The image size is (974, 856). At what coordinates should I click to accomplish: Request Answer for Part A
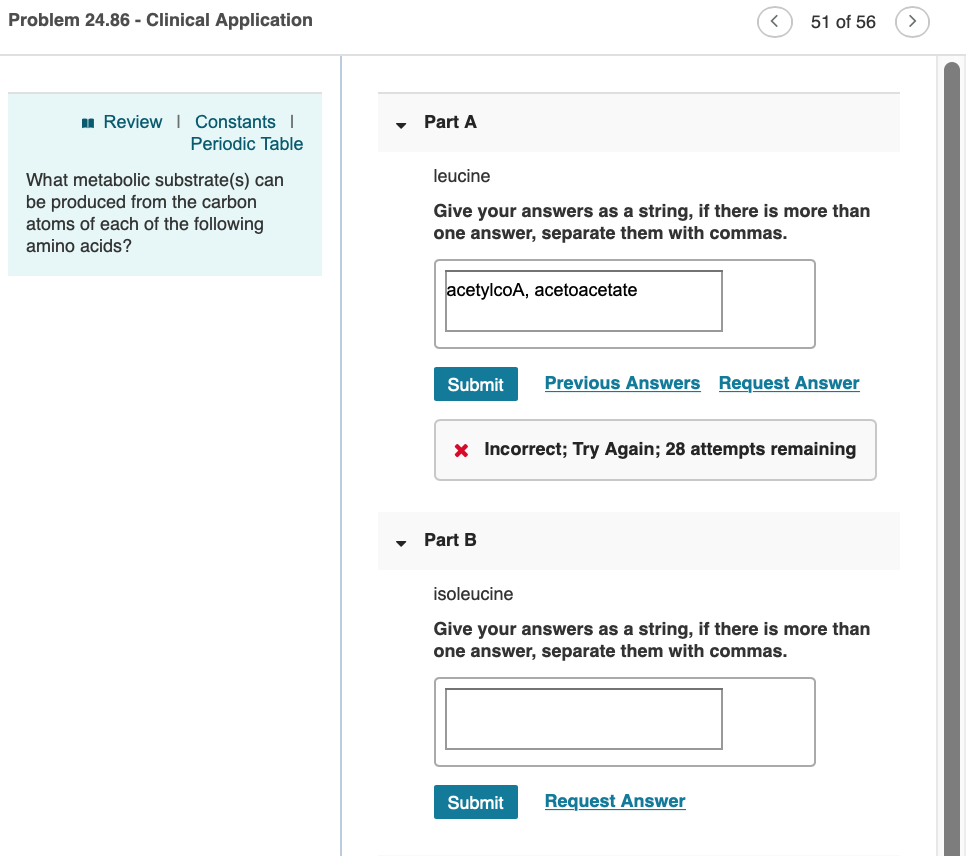(789, 382)
